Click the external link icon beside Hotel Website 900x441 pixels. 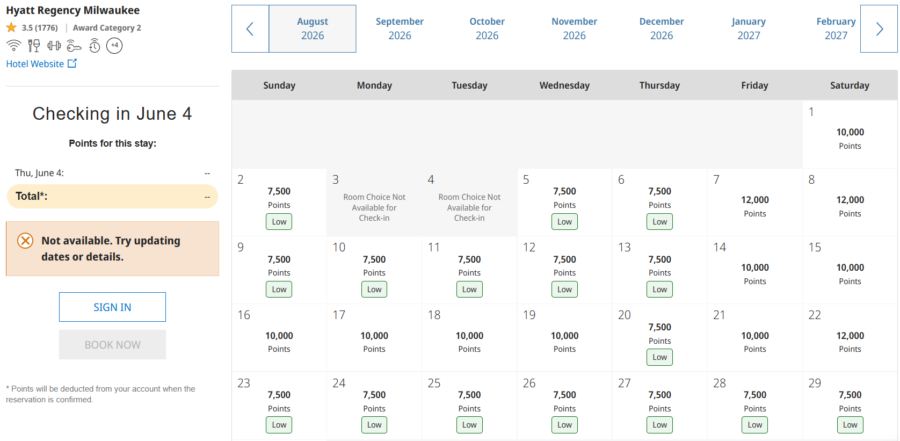[x=72, y=64]
